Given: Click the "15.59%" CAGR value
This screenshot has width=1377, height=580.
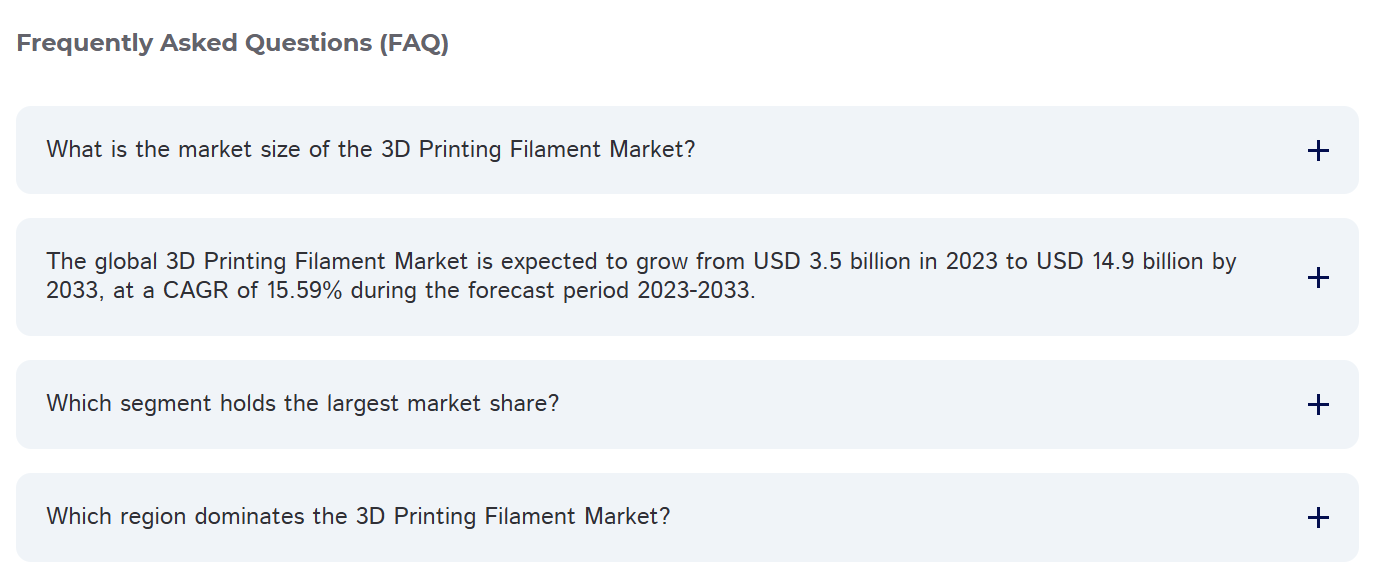Looking at the screenshot, I should (305, 293).
